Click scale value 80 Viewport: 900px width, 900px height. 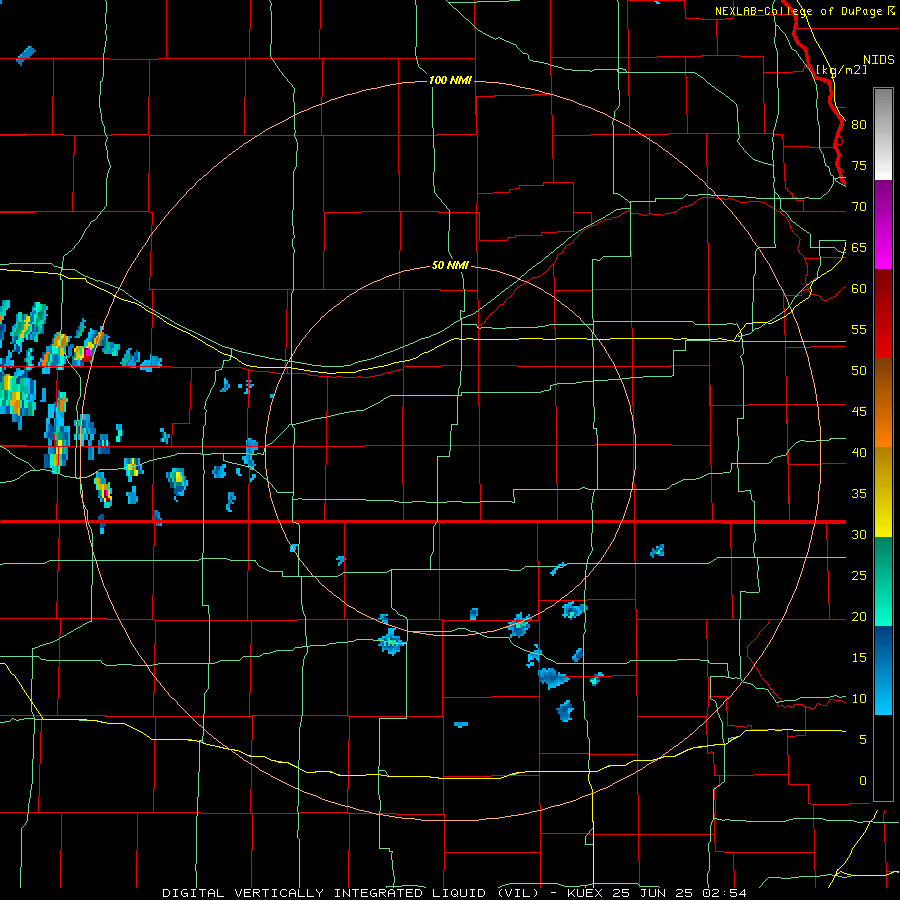859,125
